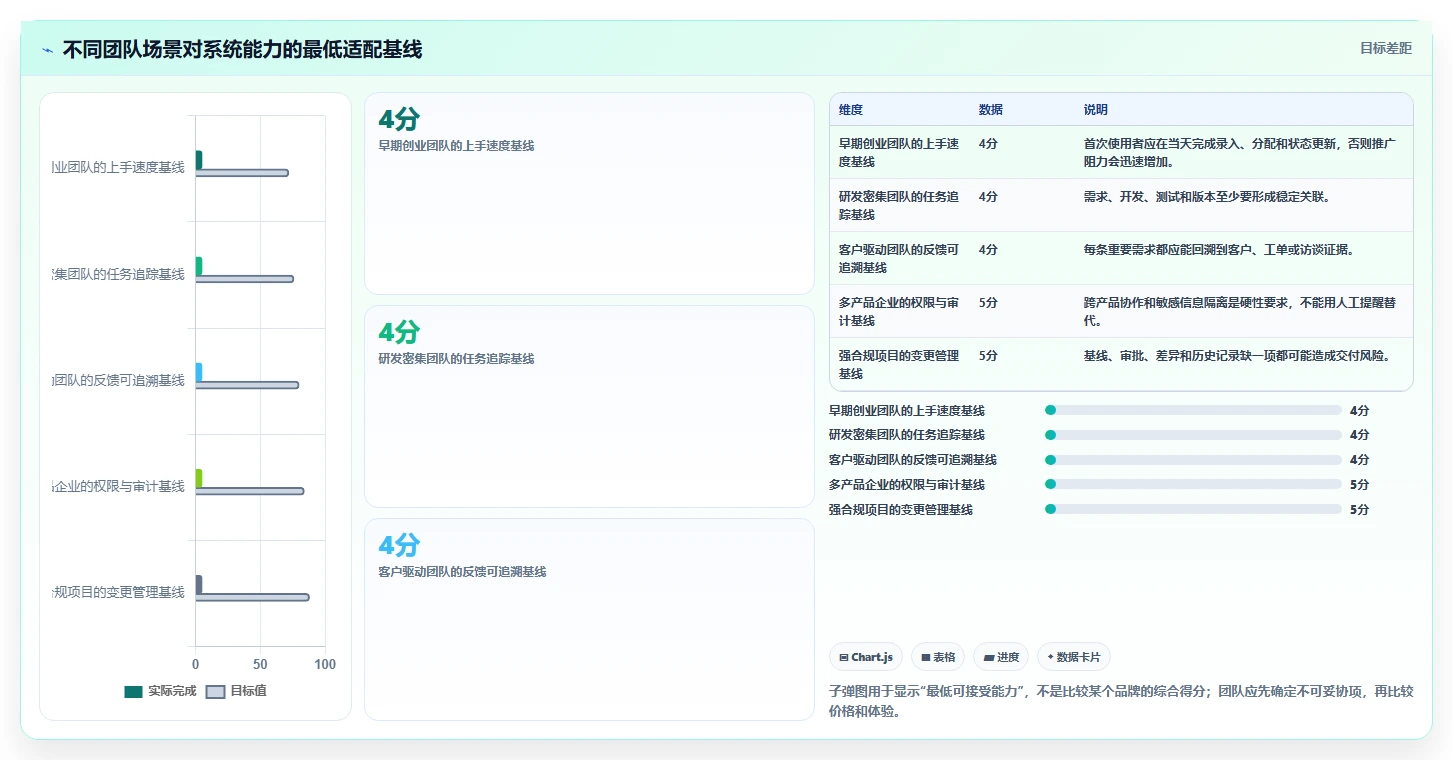
Task: Click the green actual bar for 上手速度基线
Action: pyautogui.click(x=199, y=160)
